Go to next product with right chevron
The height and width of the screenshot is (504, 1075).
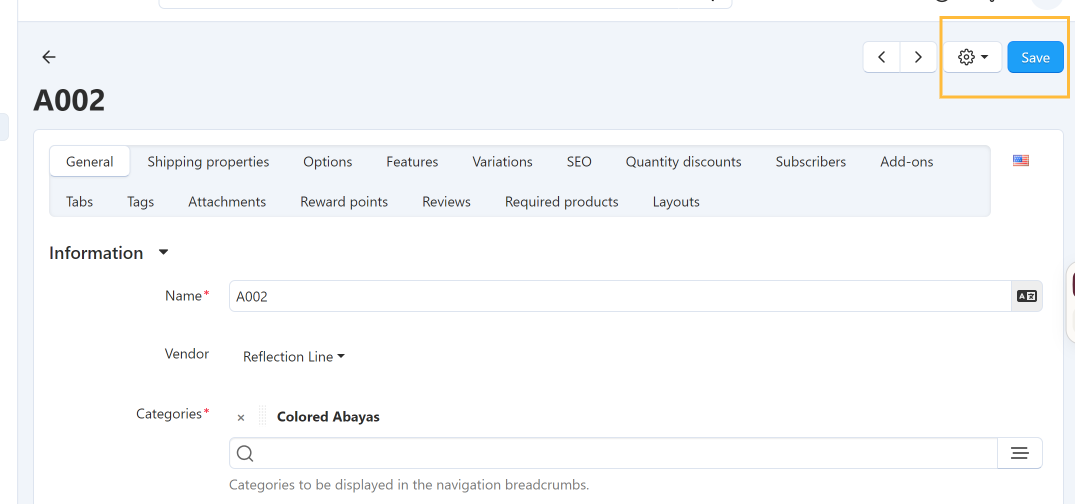point(918,58)
